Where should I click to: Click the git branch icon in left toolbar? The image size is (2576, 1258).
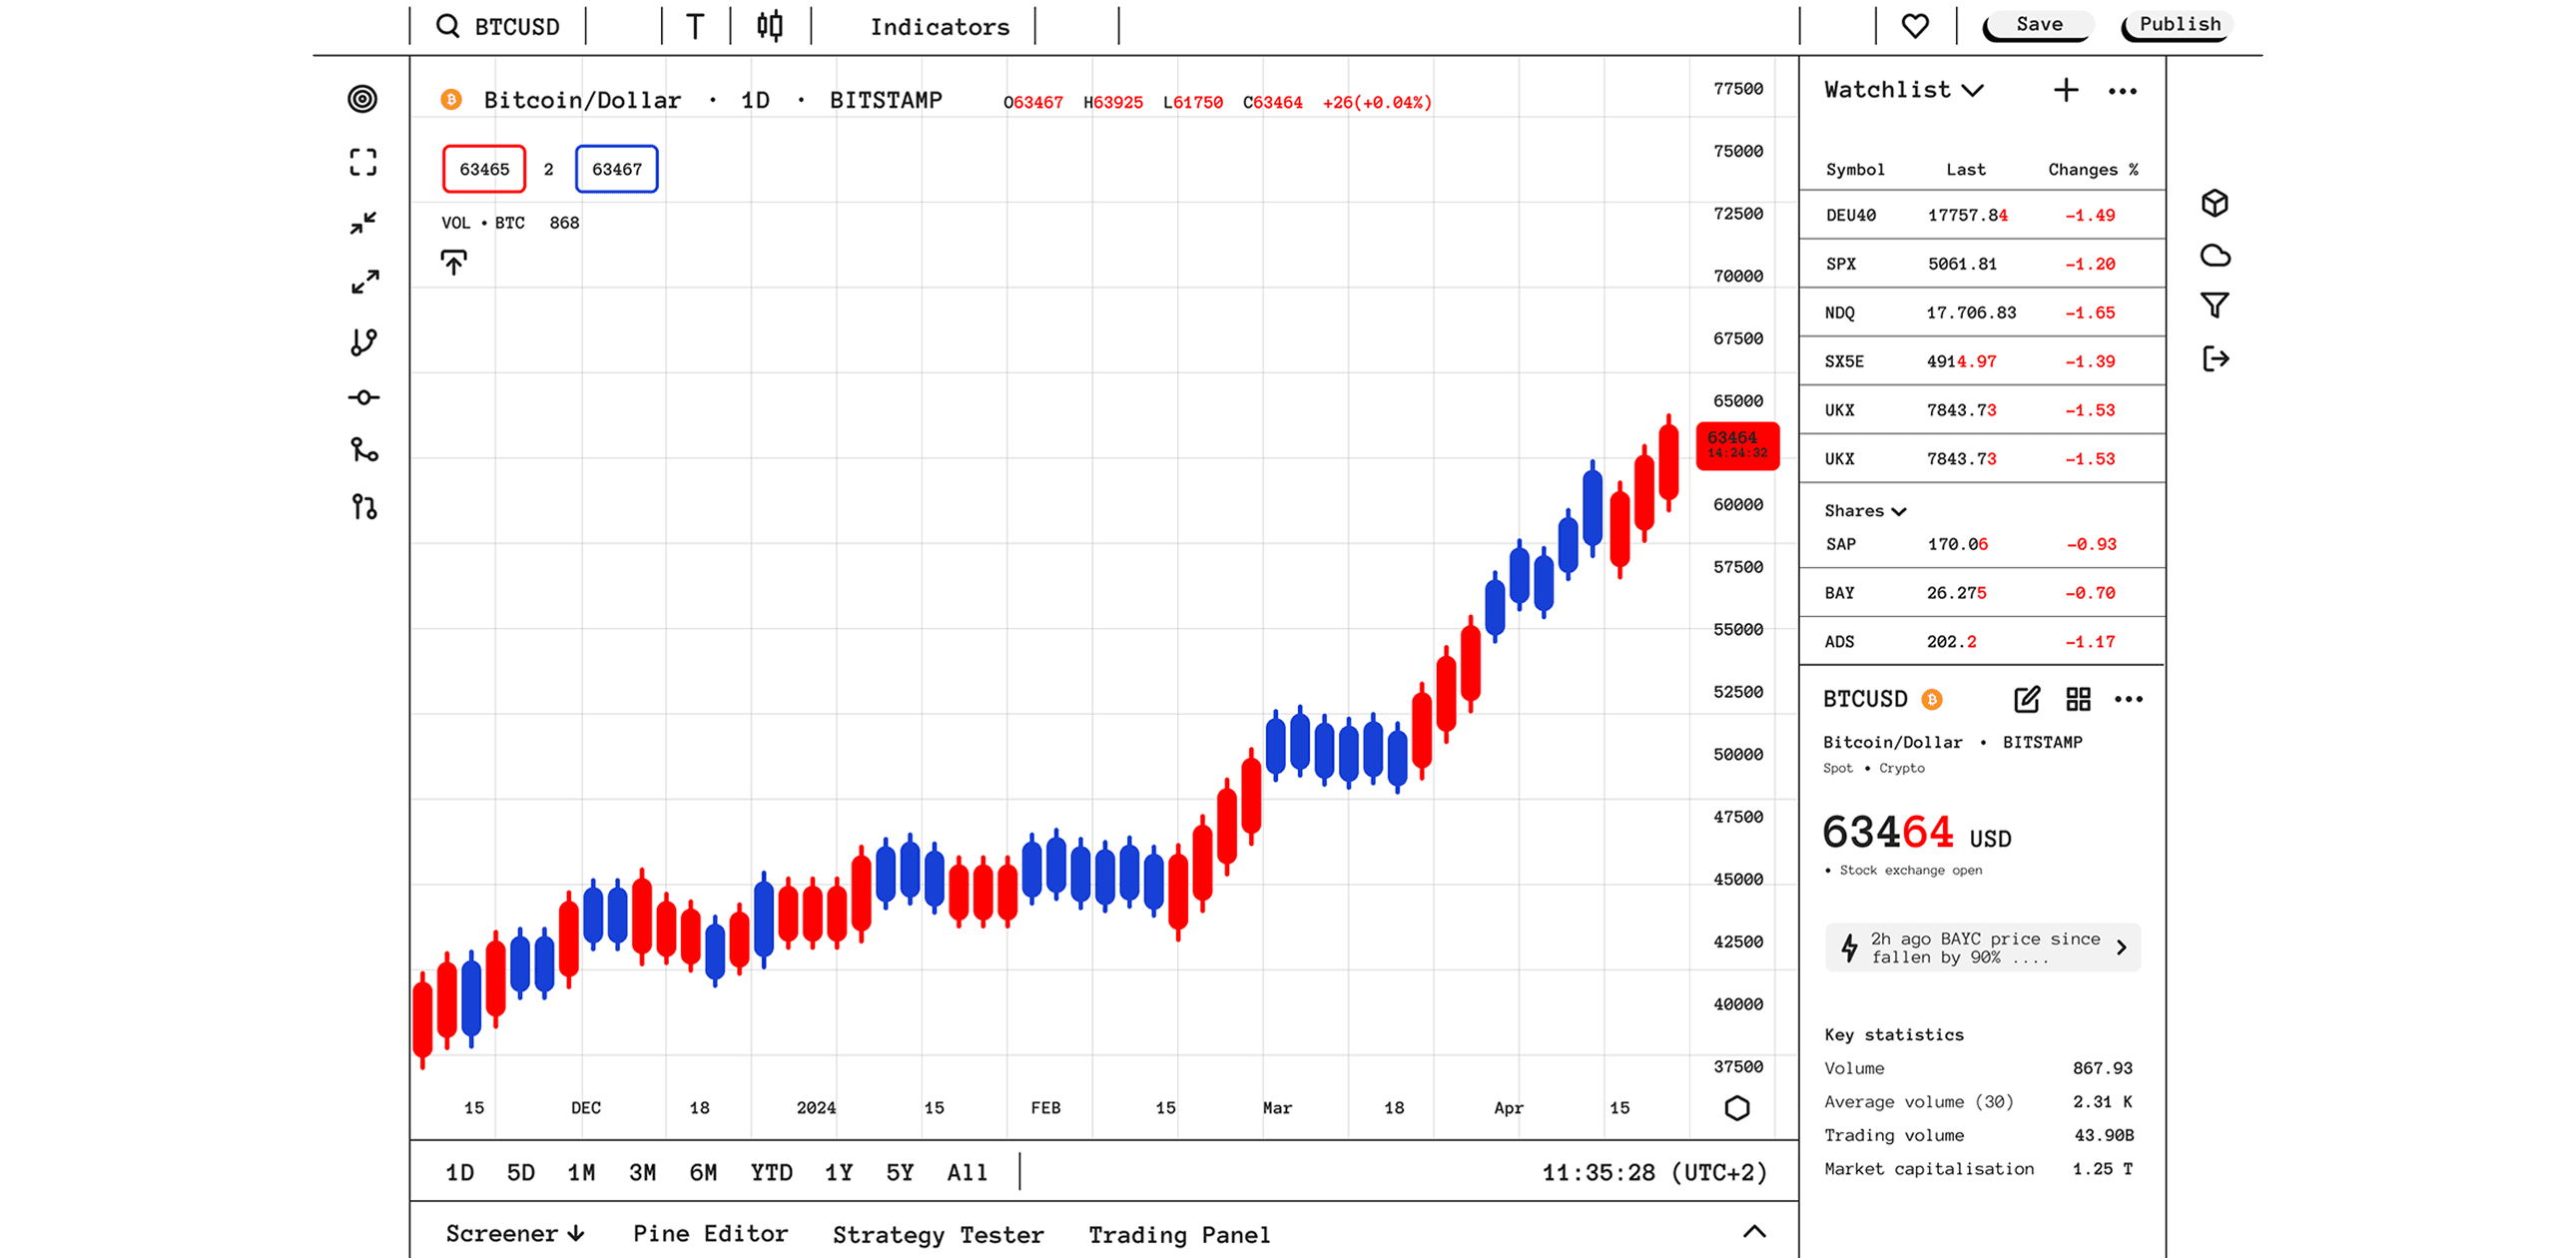click(363, 343)
